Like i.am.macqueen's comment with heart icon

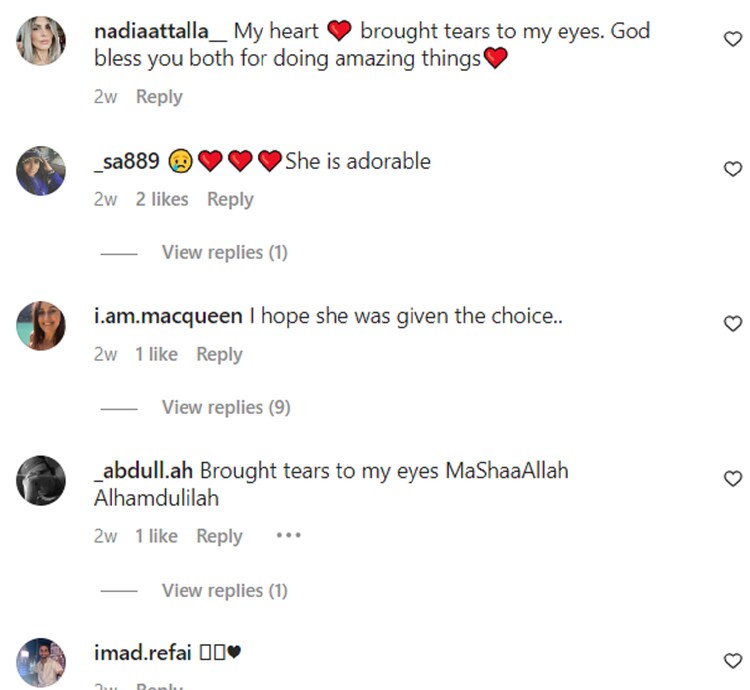(732, 324)
